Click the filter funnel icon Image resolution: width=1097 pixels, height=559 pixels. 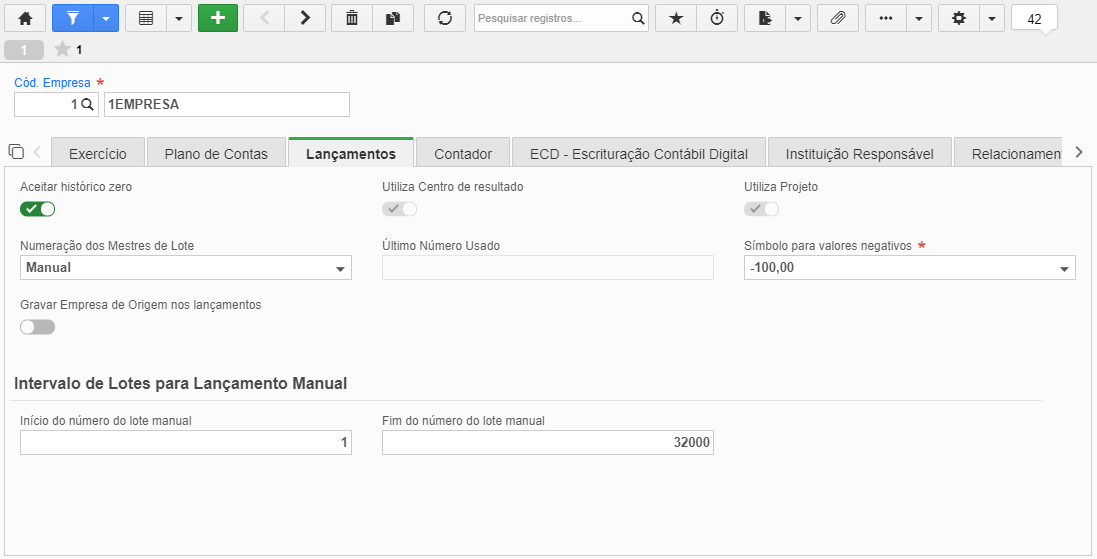coord(73,18)
